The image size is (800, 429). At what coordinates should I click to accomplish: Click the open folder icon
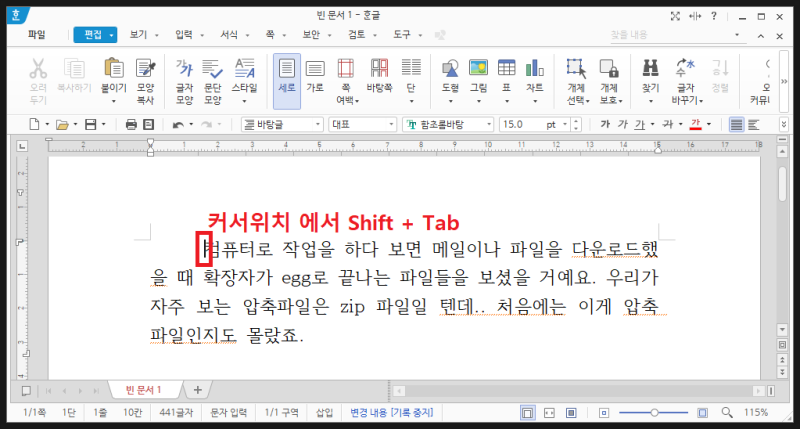click(x=62, y=124)
